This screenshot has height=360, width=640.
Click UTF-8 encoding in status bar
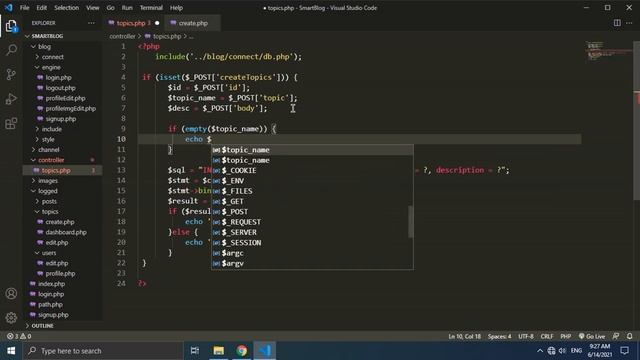point(526,336)
